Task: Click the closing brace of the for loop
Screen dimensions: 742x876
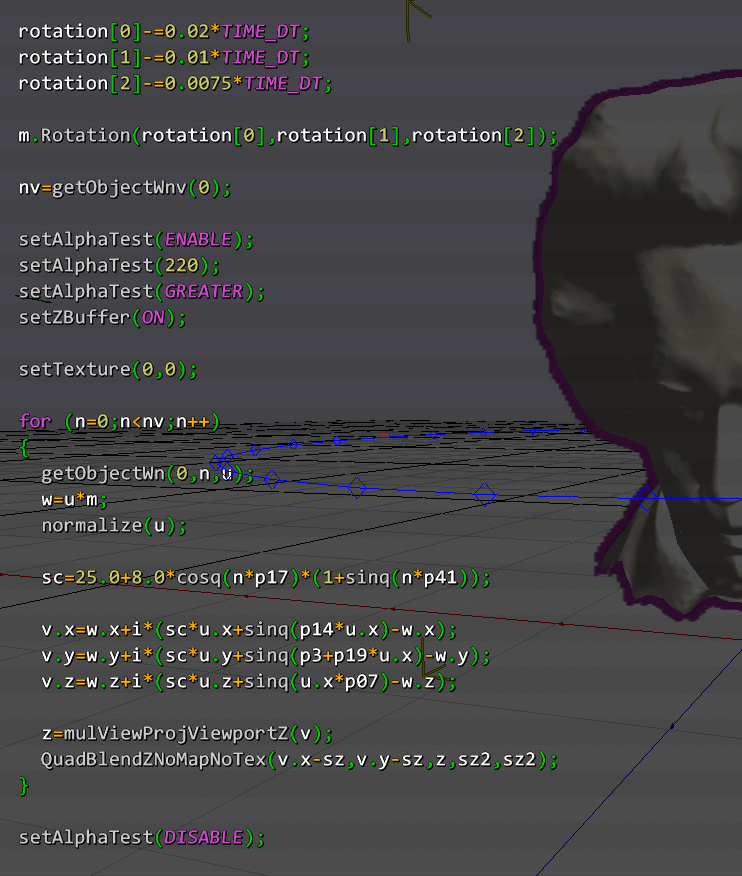Action: [x=23, y=785]
